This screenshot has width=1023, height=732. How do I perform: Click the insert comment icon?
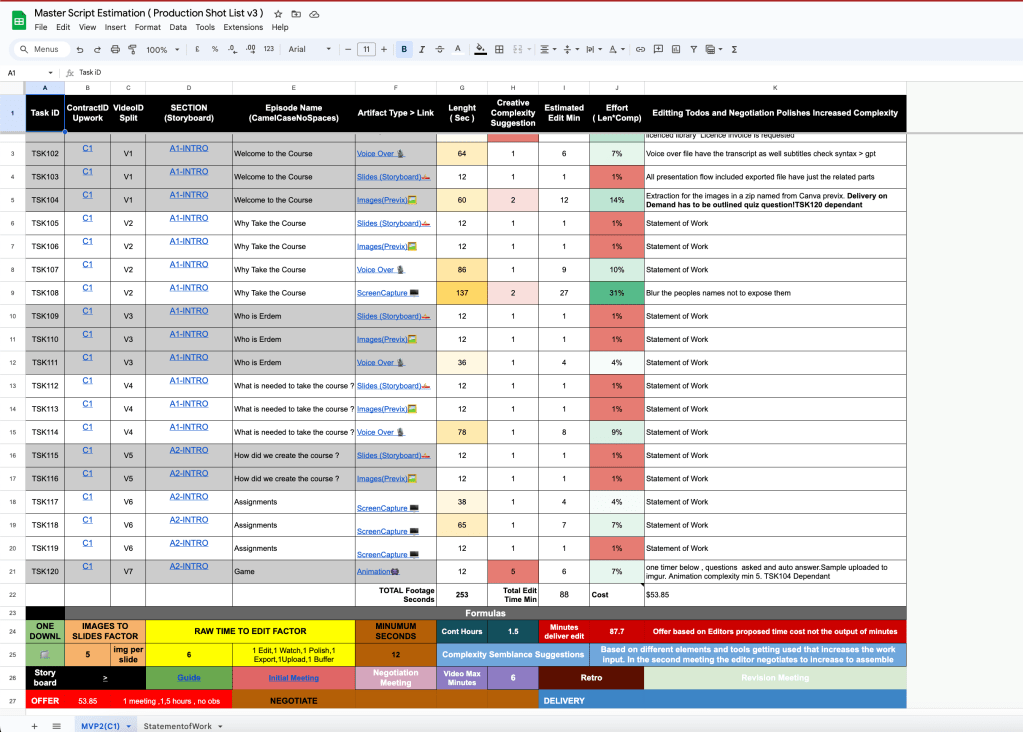point(658,50)
